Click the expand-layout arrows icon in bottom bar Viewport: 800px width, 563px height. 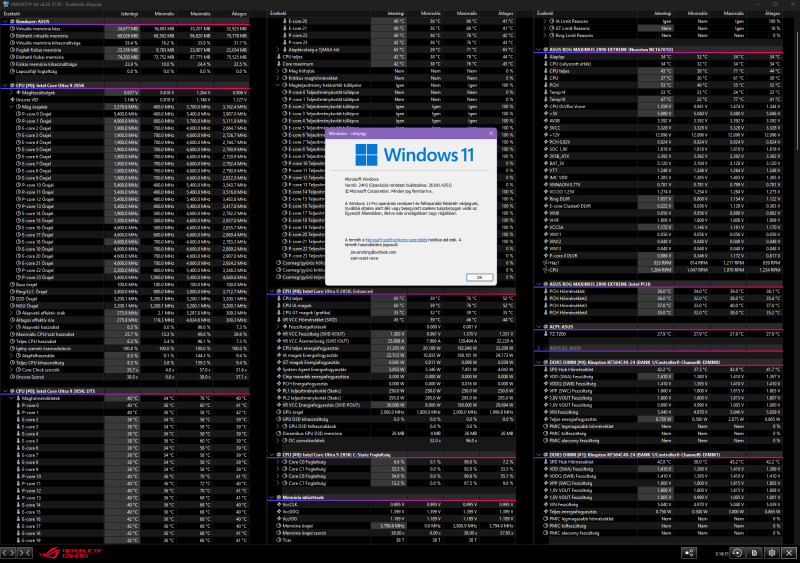(9, 552)
